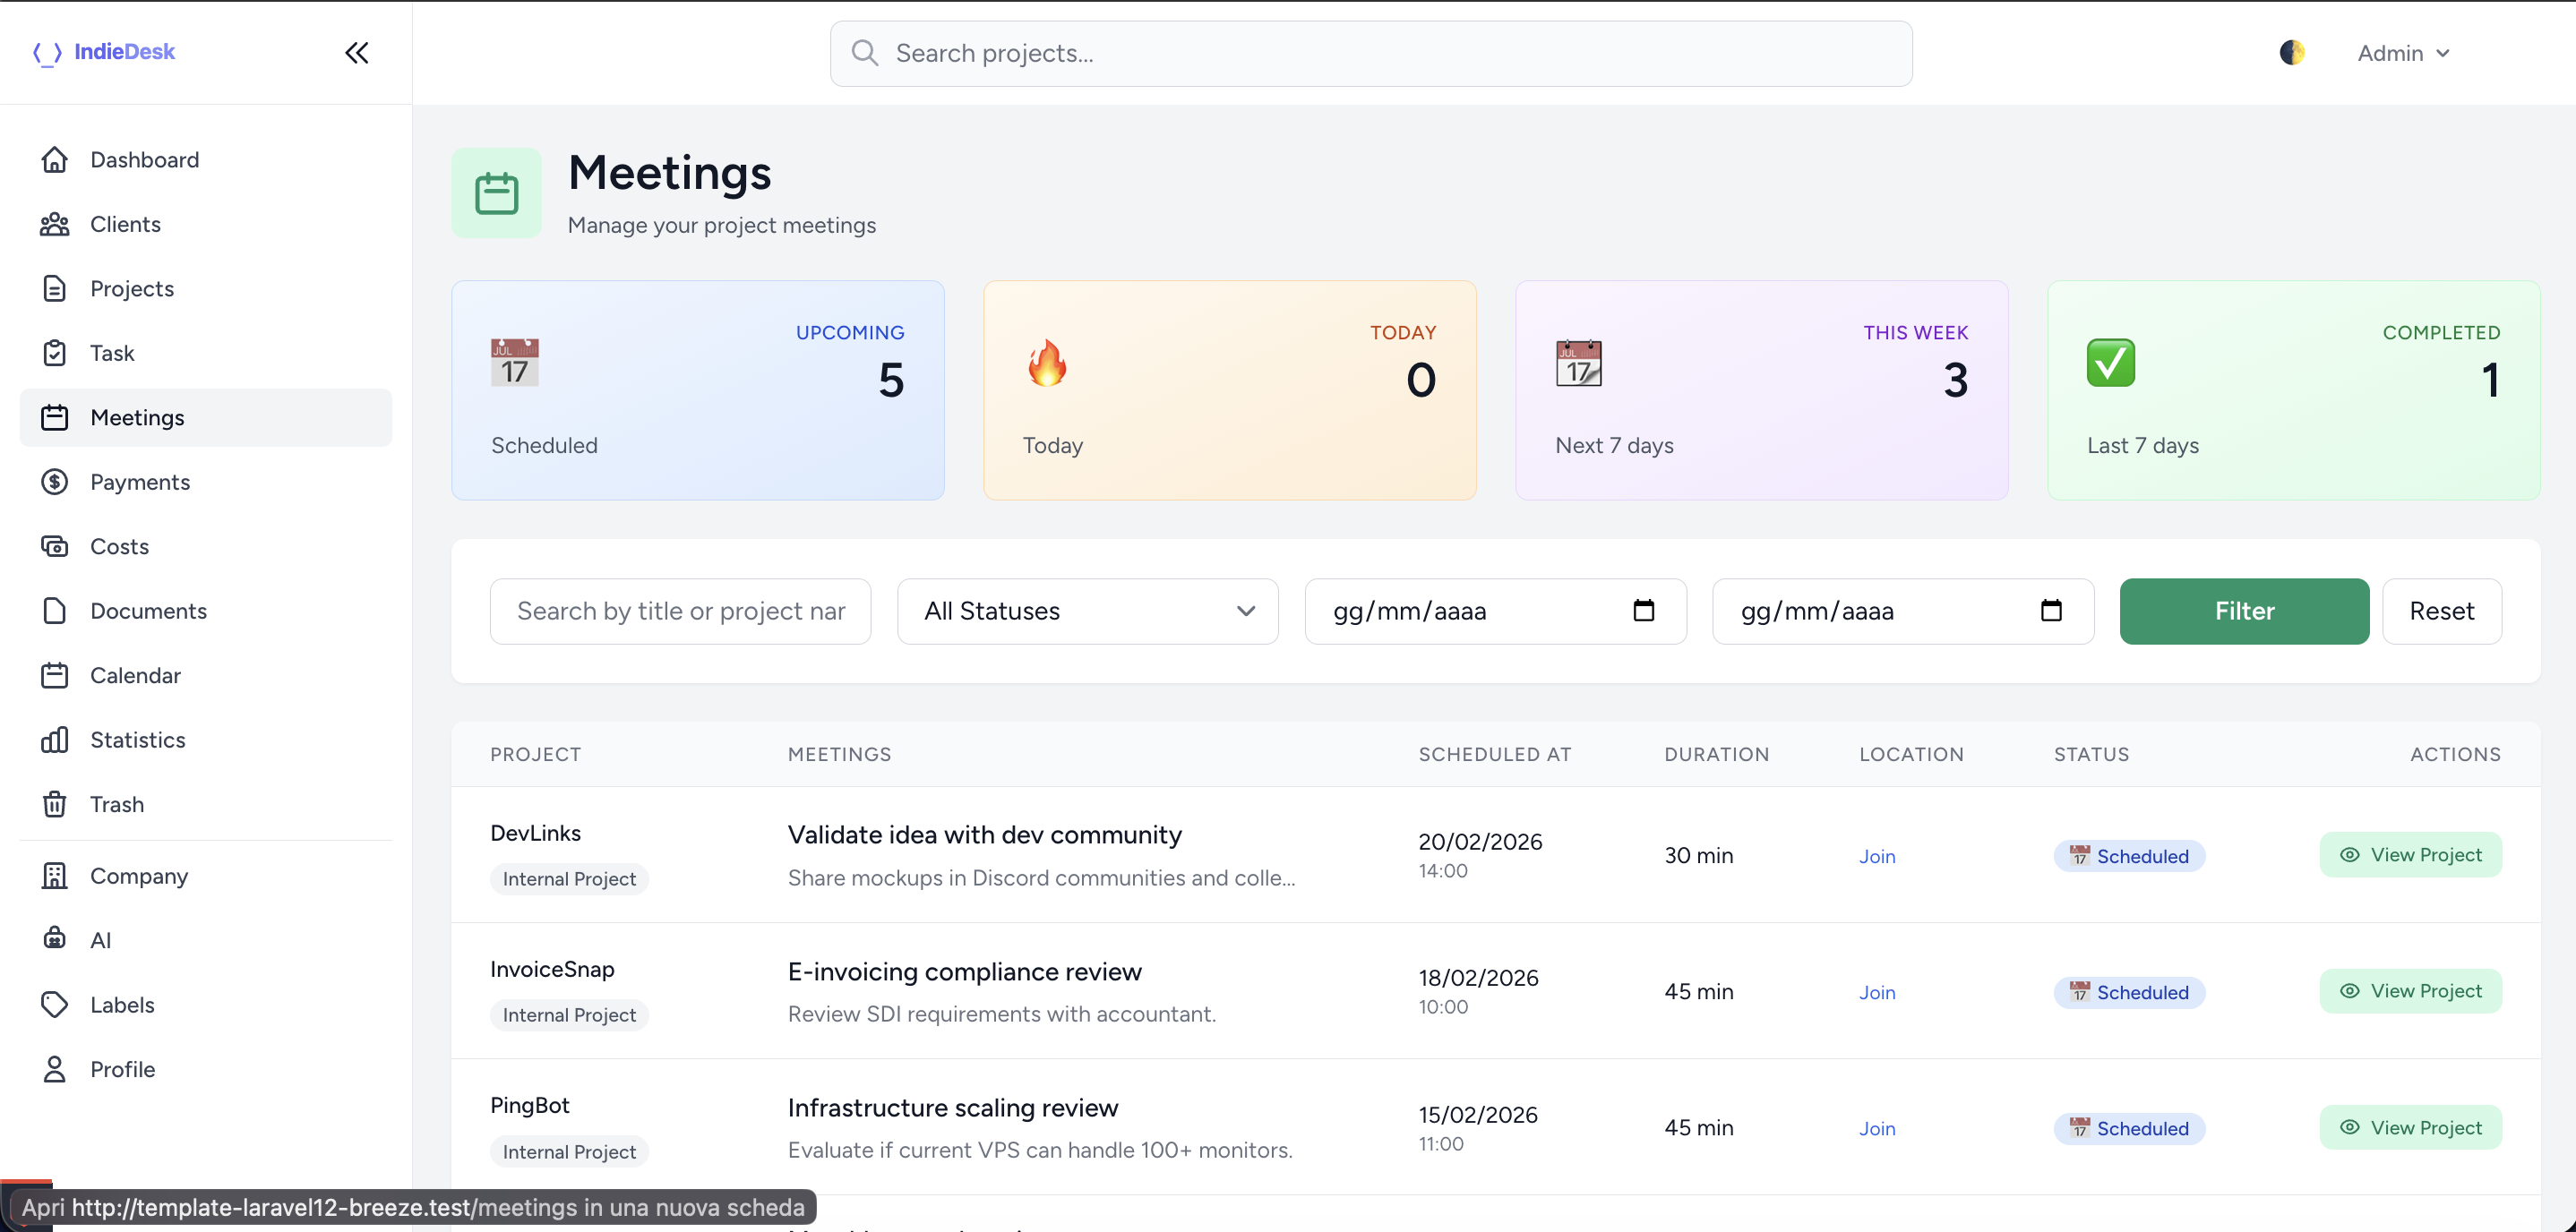Open second date field calendar picker

click(x=2050, y=610)
